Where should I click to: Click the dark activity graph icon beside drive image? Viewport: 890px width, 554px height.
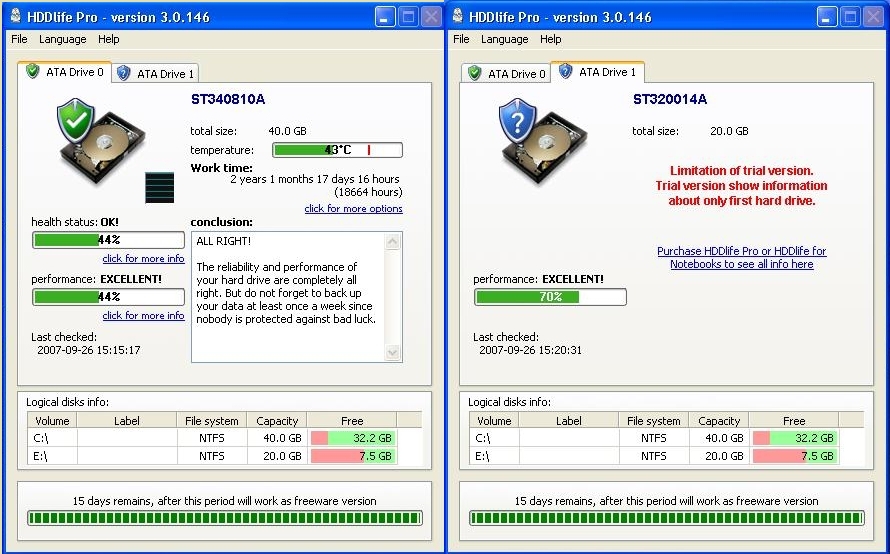[x=159, y=187]
